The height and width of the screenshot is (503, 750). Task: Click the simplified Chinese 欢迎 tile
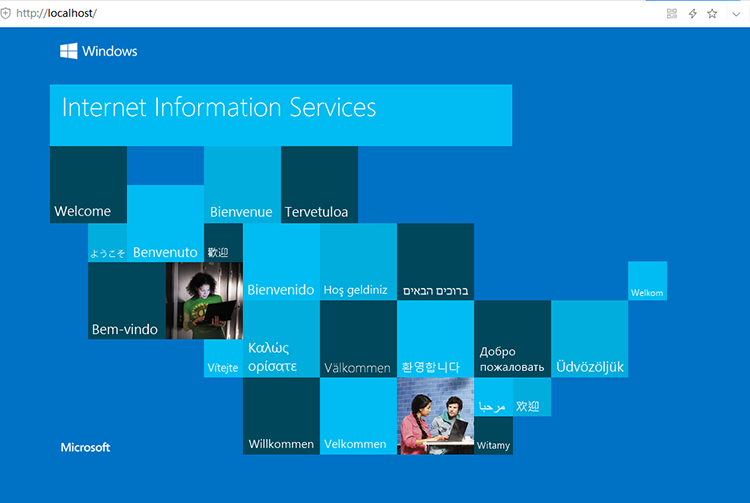pos(532,397)
